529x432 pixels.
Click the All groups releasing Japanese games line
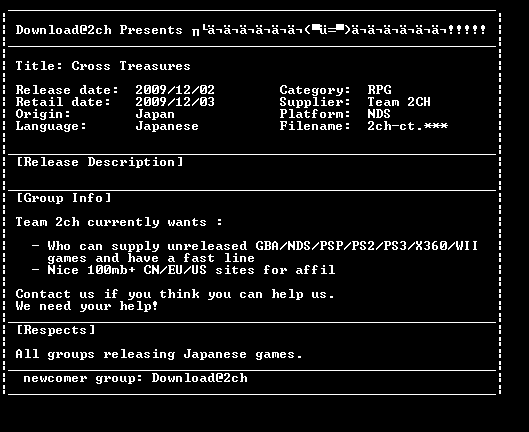[x=159, y=354]
